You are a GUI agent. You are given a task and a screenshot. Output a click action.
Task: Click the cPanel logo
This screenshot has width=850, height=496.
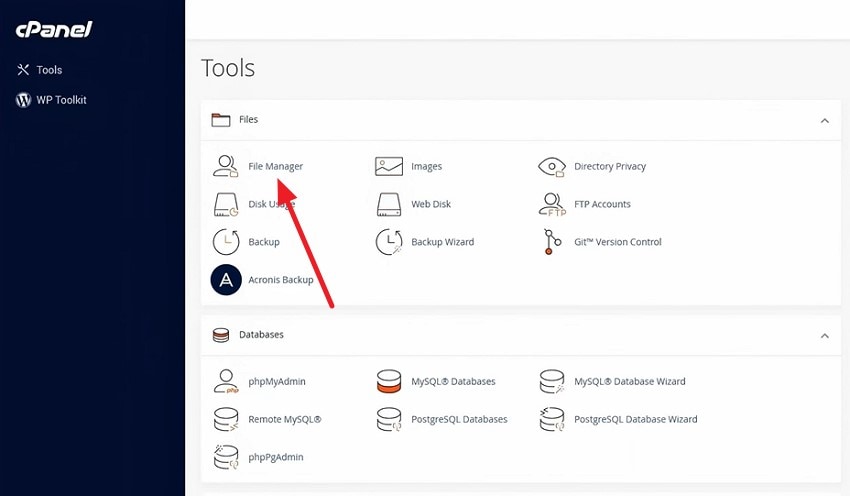(x=54, y=29)
